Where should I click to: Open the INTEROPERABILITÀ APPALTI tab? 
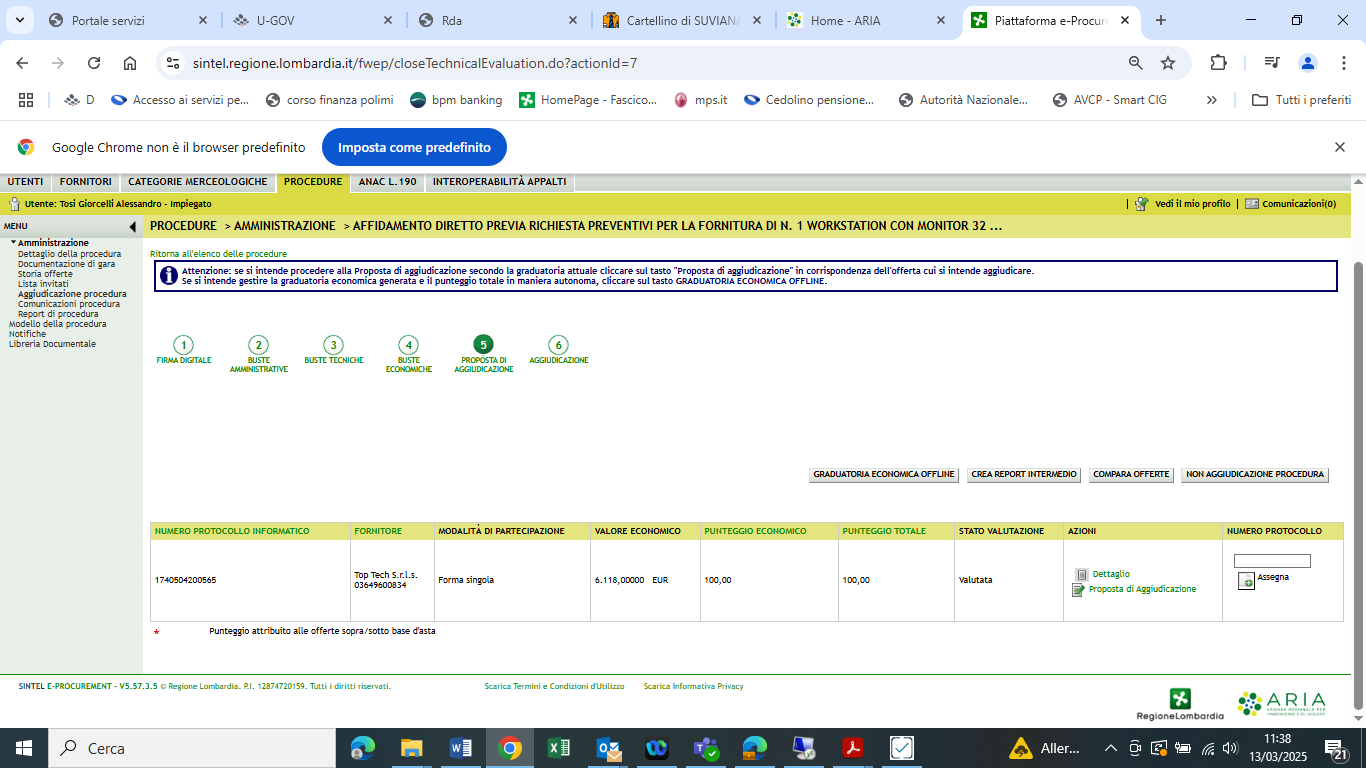(500, 182)
